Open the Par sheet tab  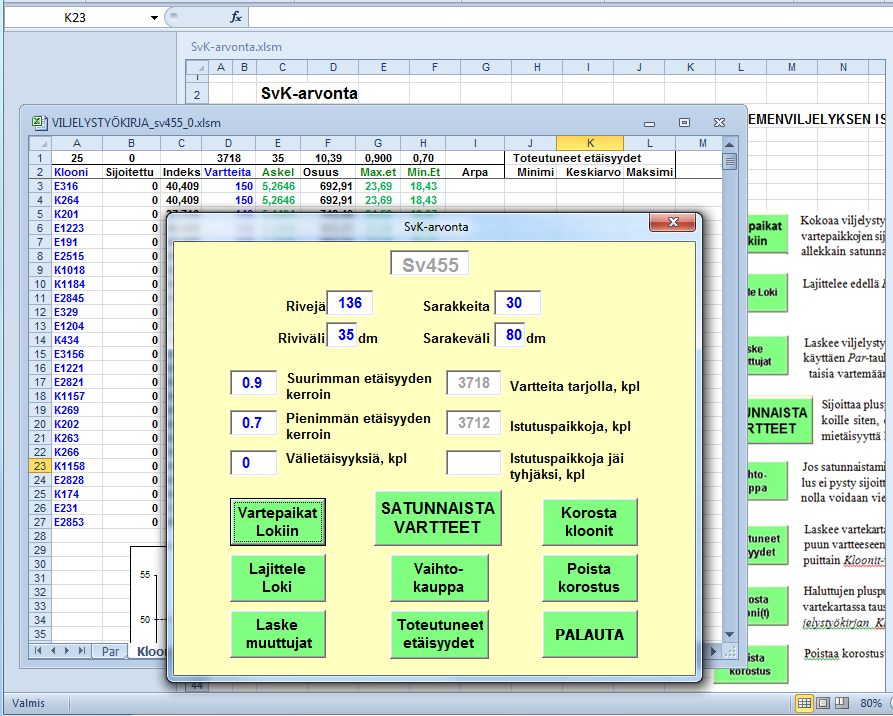[110, 651]
